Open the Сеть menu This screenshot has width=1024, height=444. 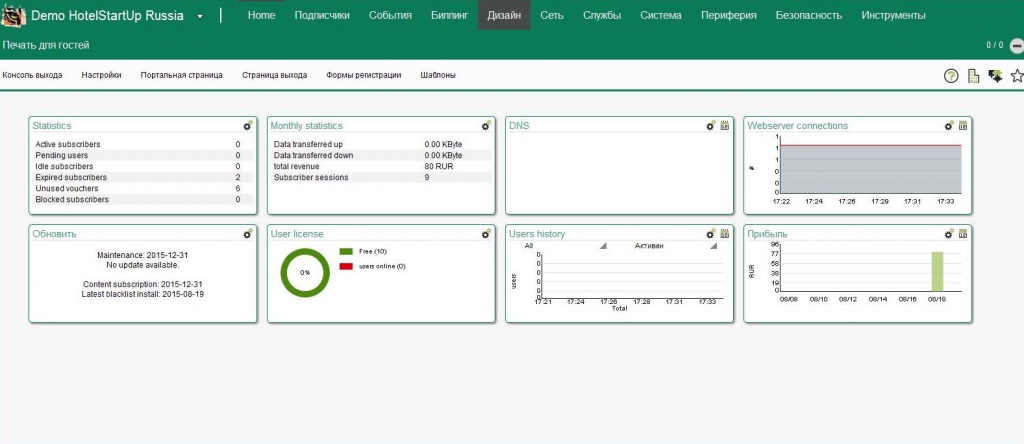click(x=552, y=15)
